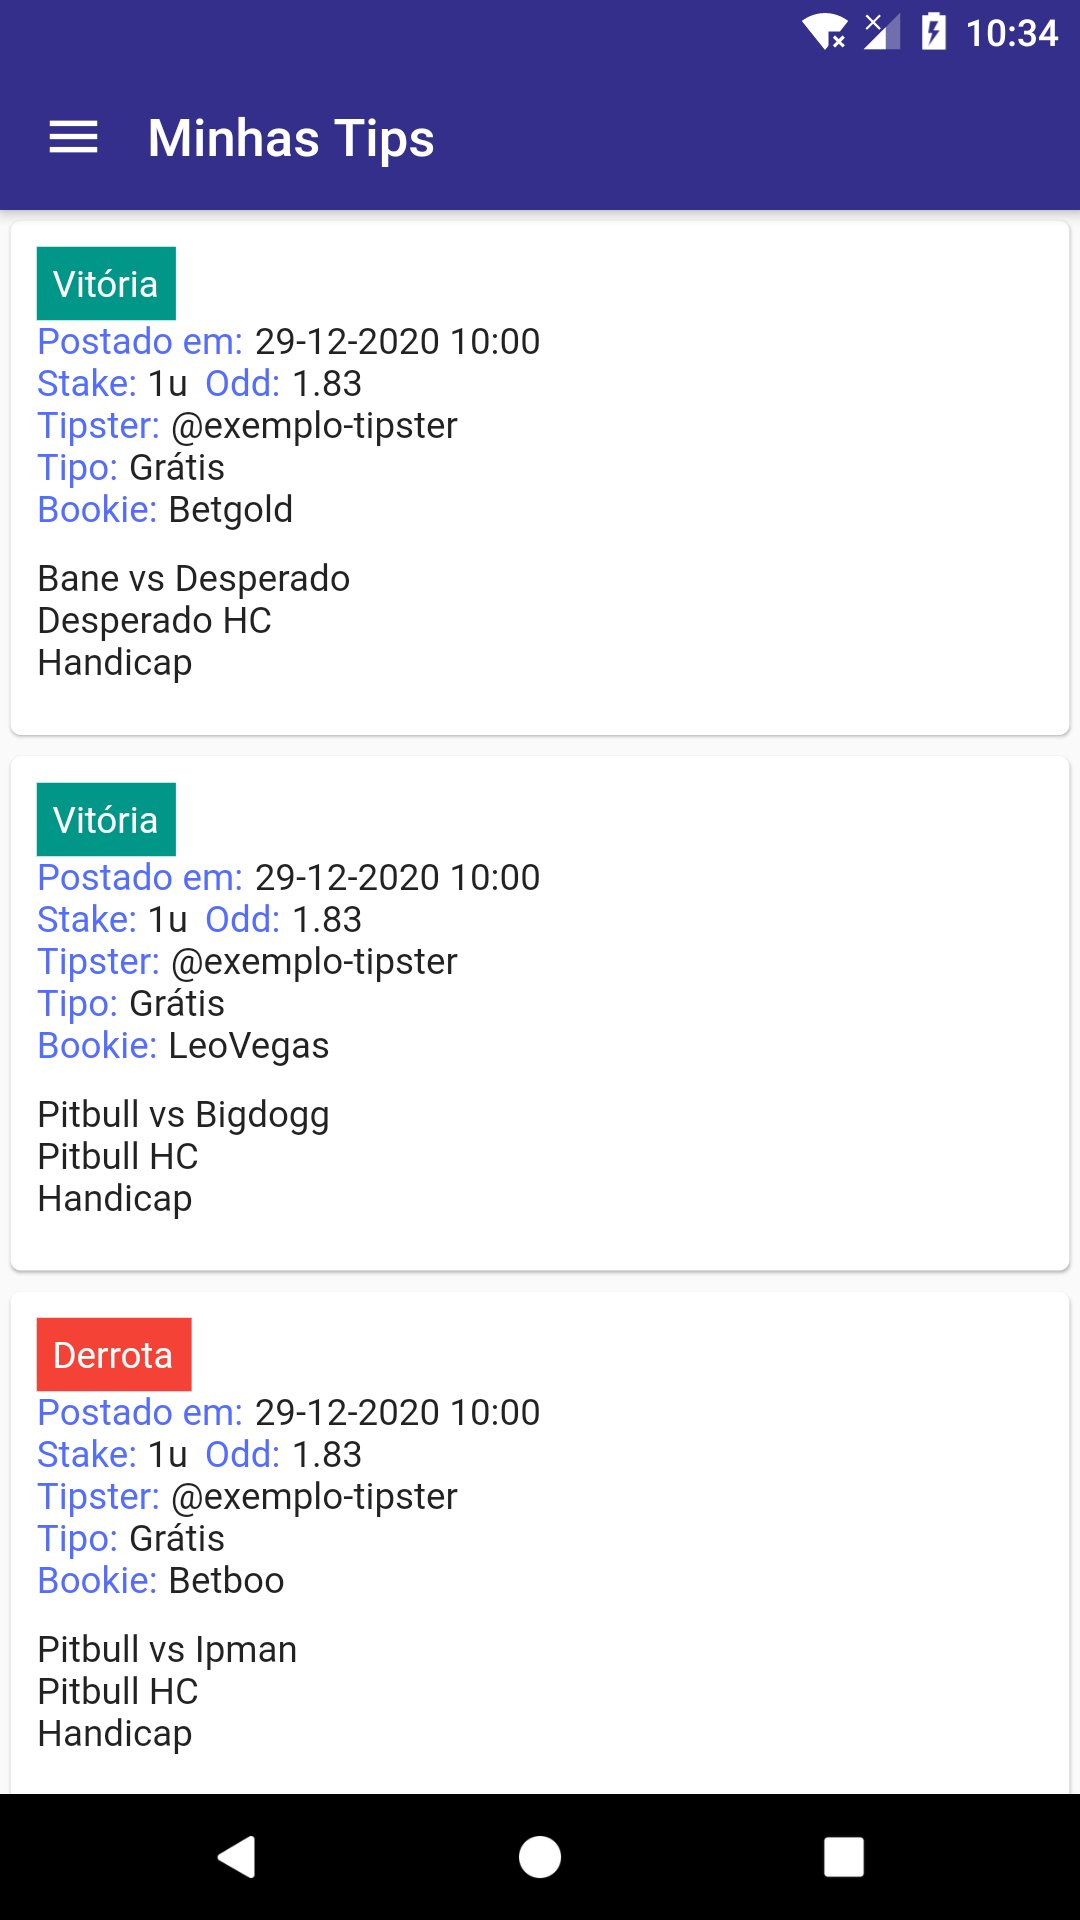This screenshot has height=1920, width=1080.
Task: Select the red Derrota badge
Action: (x=113, y=1355)
